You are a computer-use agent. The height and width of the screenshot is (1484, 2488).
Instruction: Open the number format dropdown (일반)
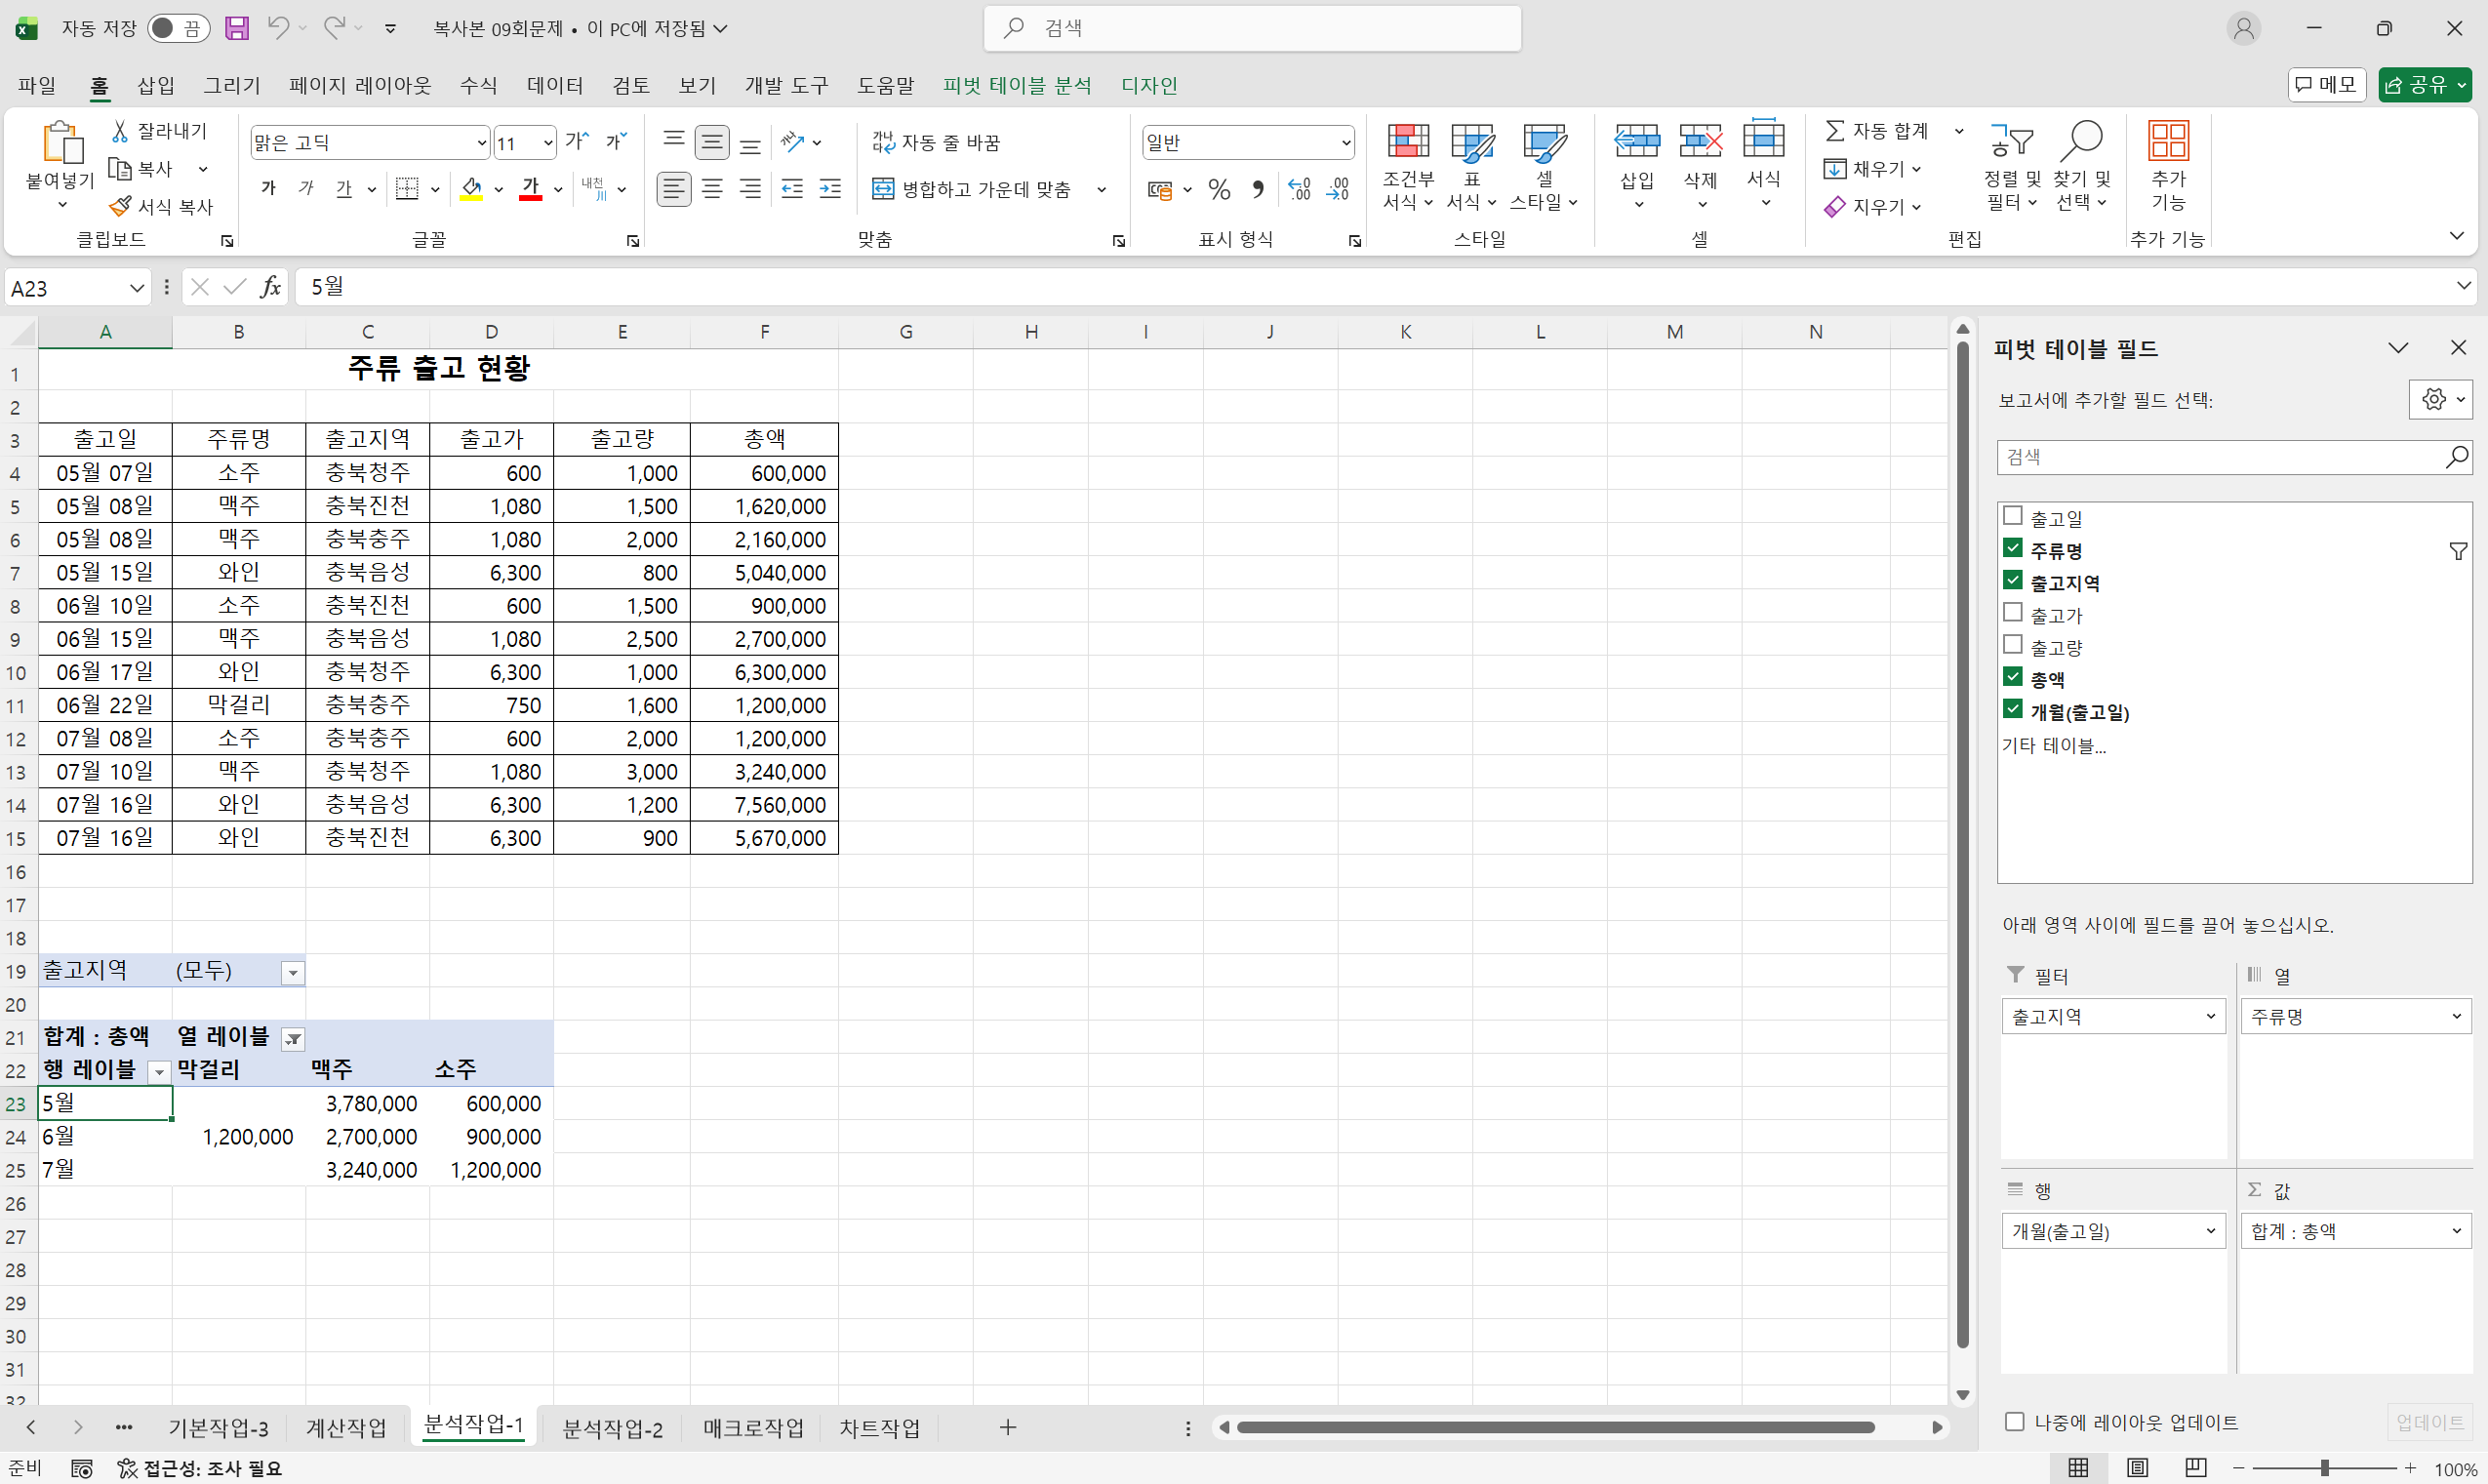point(1345,143)
